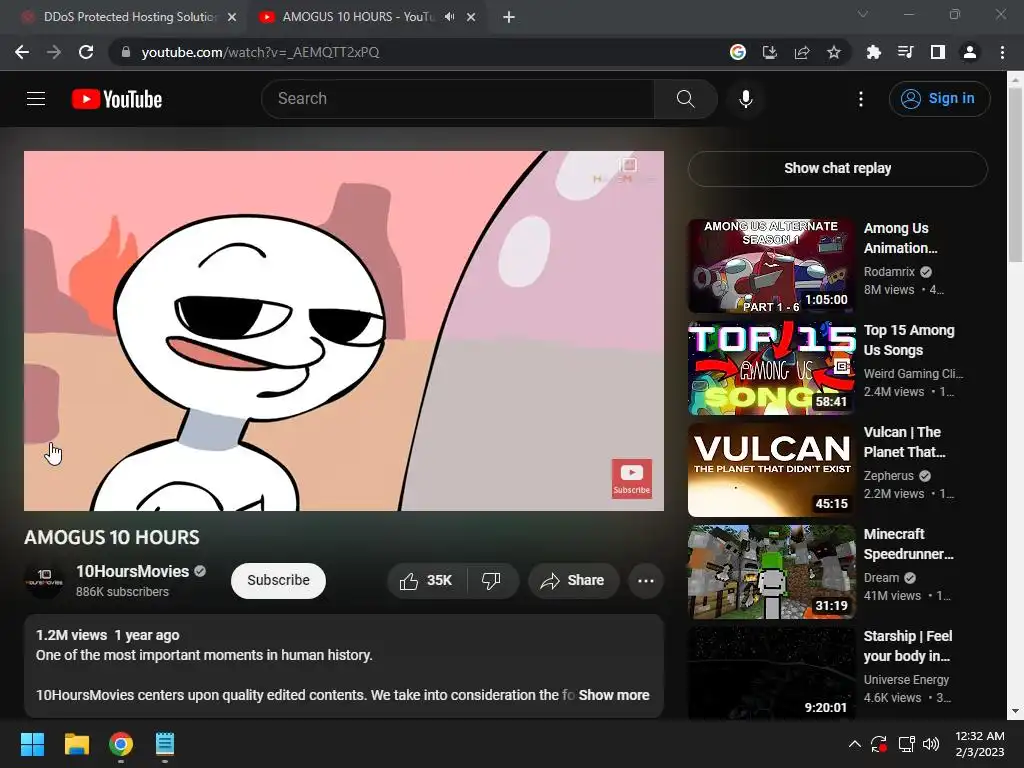Image resolution: width=1024 pixels, height=768 pixels.
Task: Open YouTube settings three-dot menu
Action: pos(861,99)
